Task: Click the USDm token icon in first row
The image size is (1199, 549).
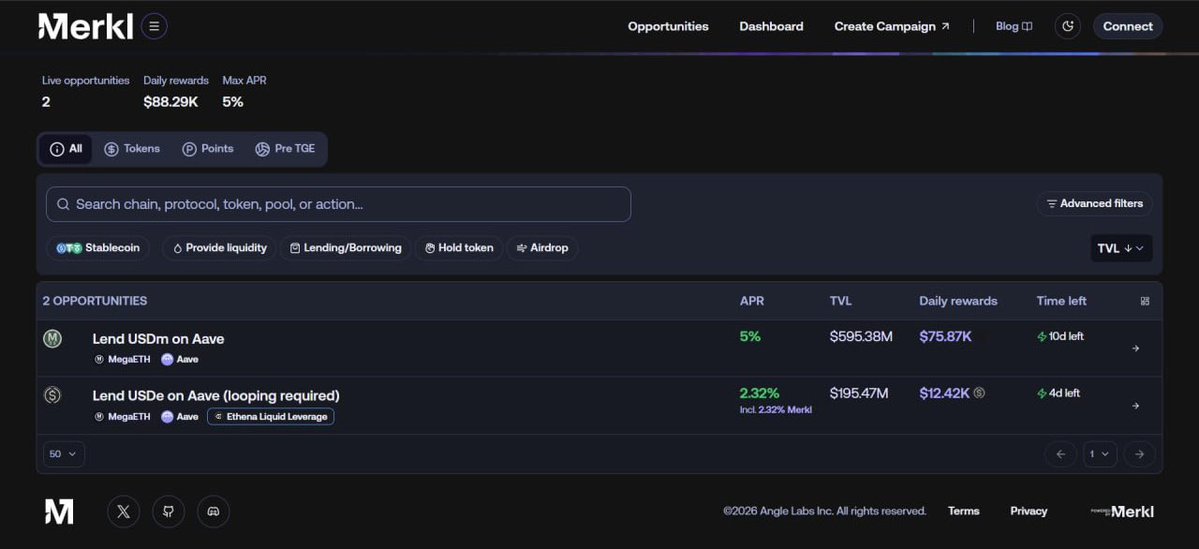Action: pyautogui.click(x=53, y=339)
